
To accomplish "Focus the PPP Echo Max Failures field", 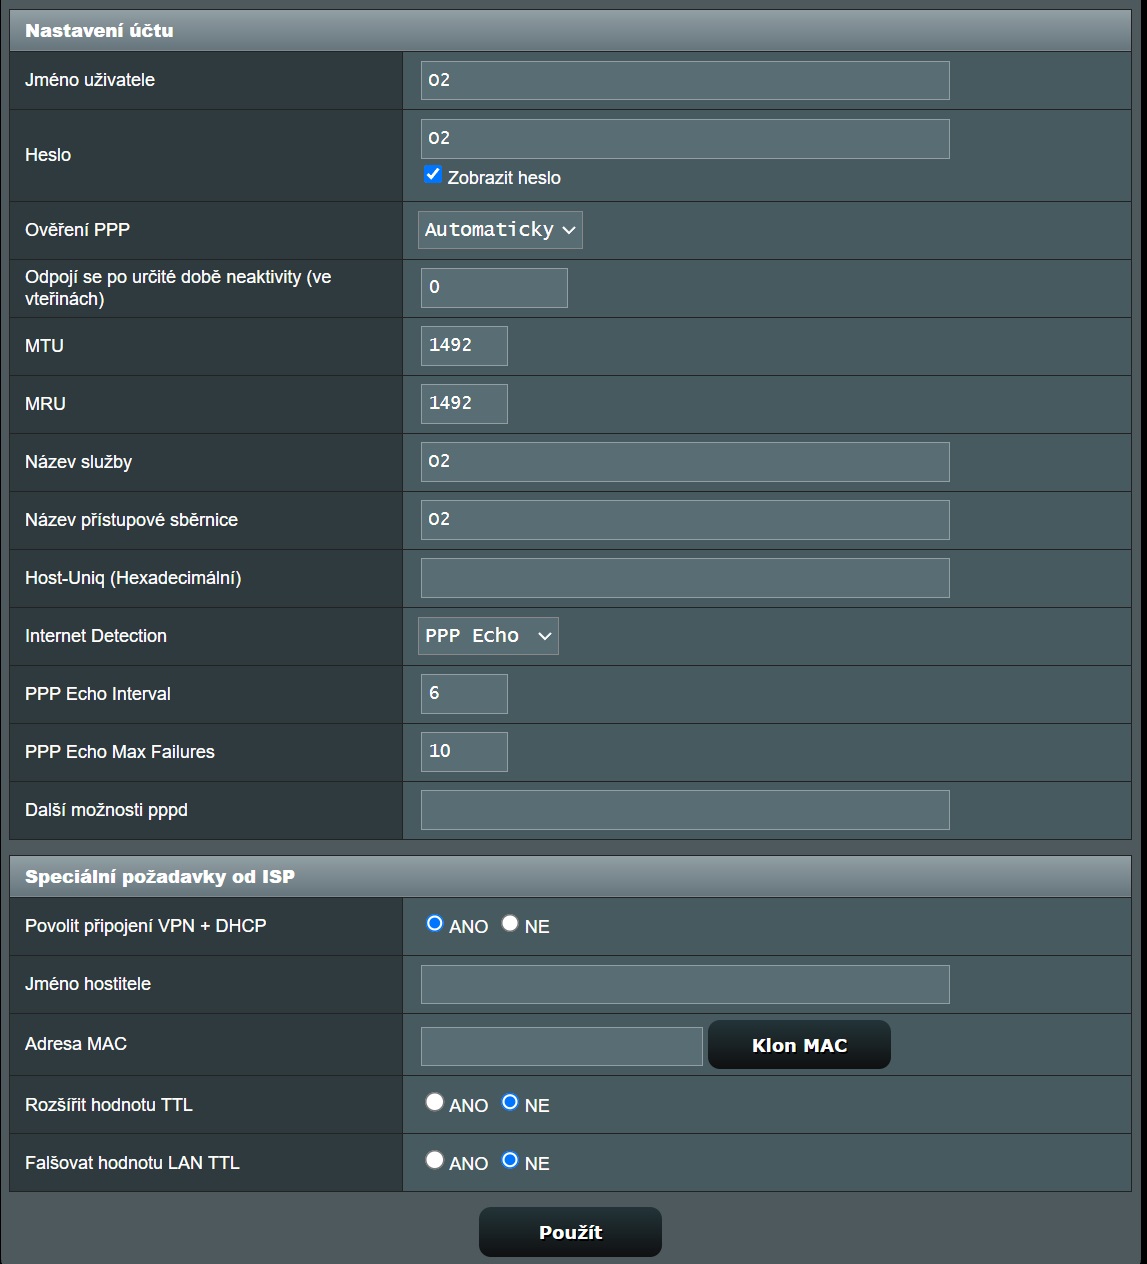I will (x=464, y=752).
